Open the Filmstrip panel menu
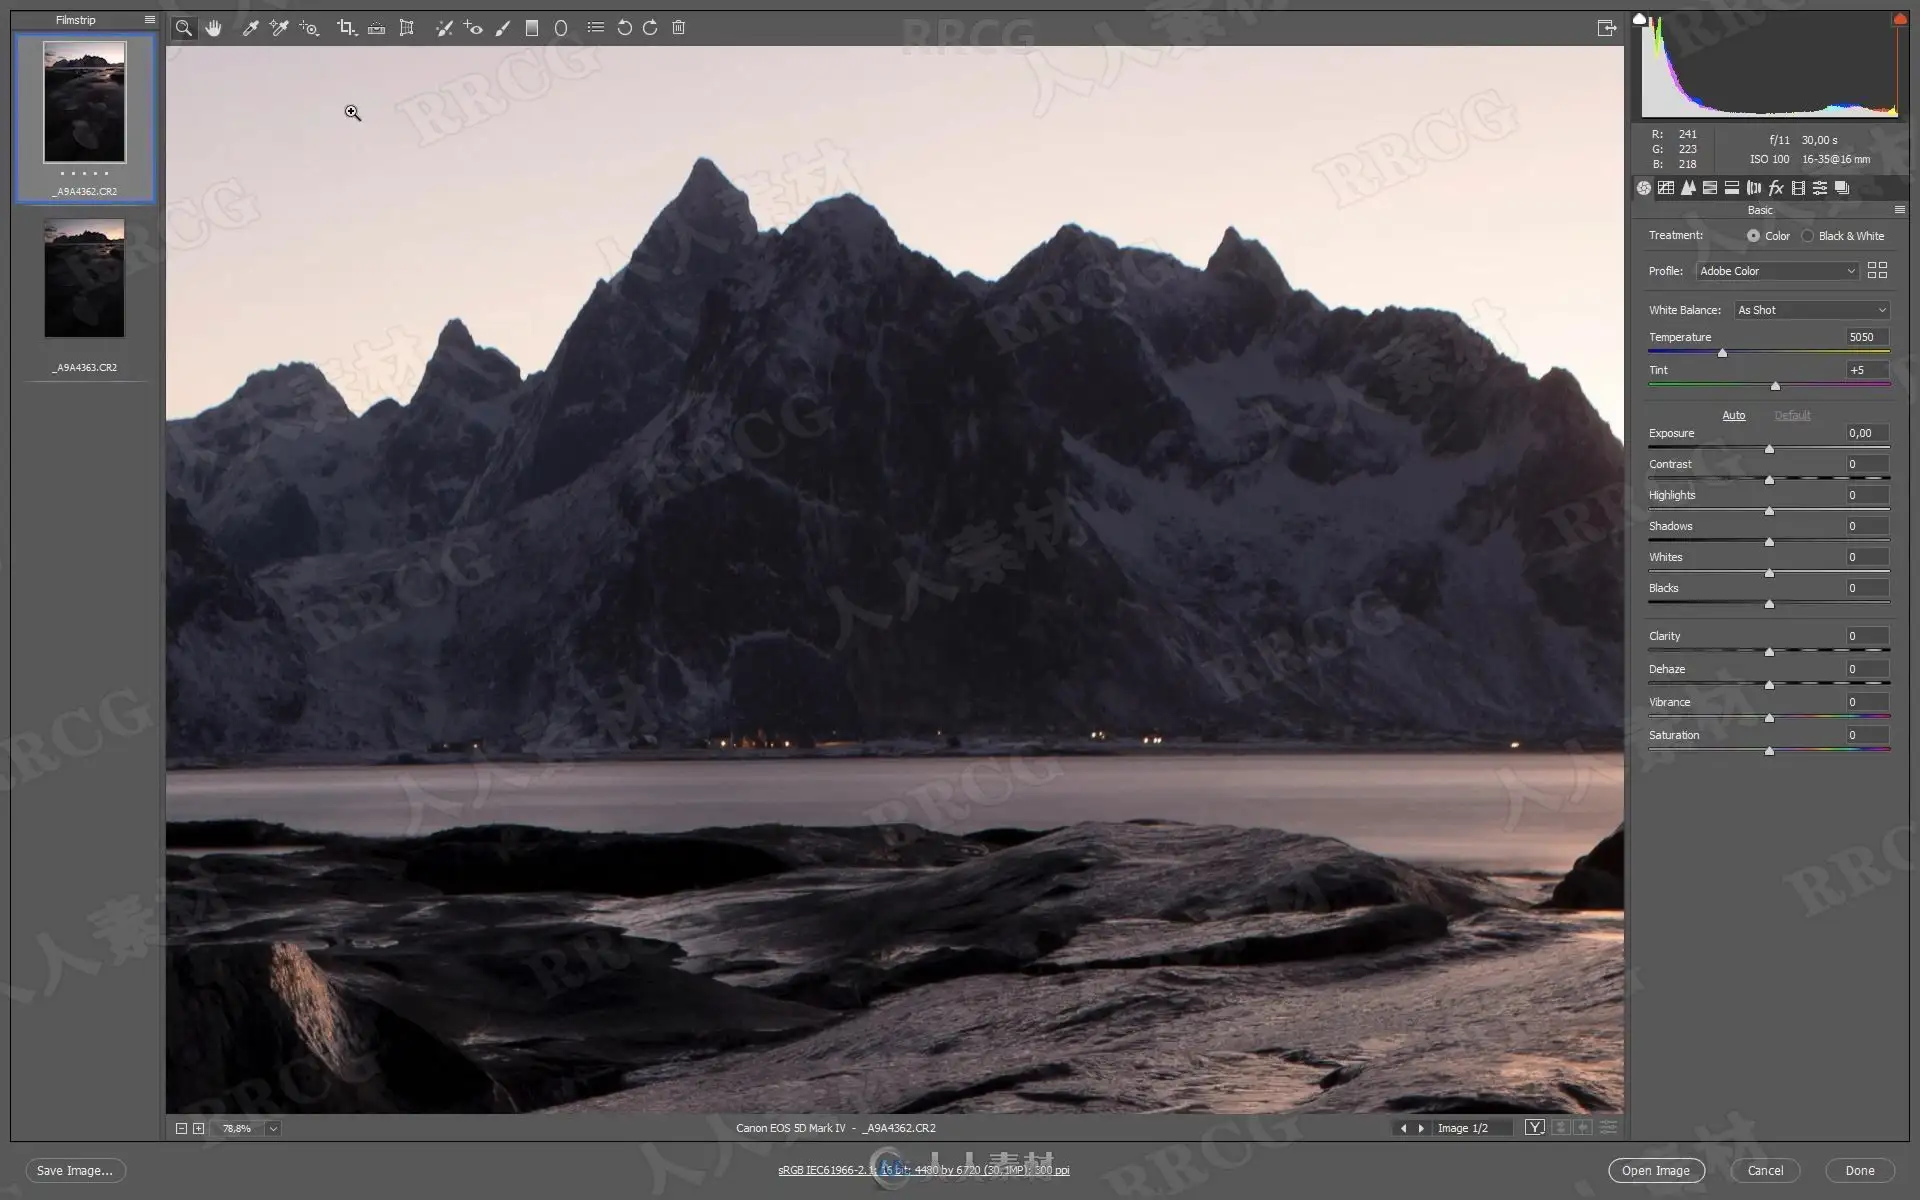Viewport: 1920px width, 1200px height. click(150, 20)
